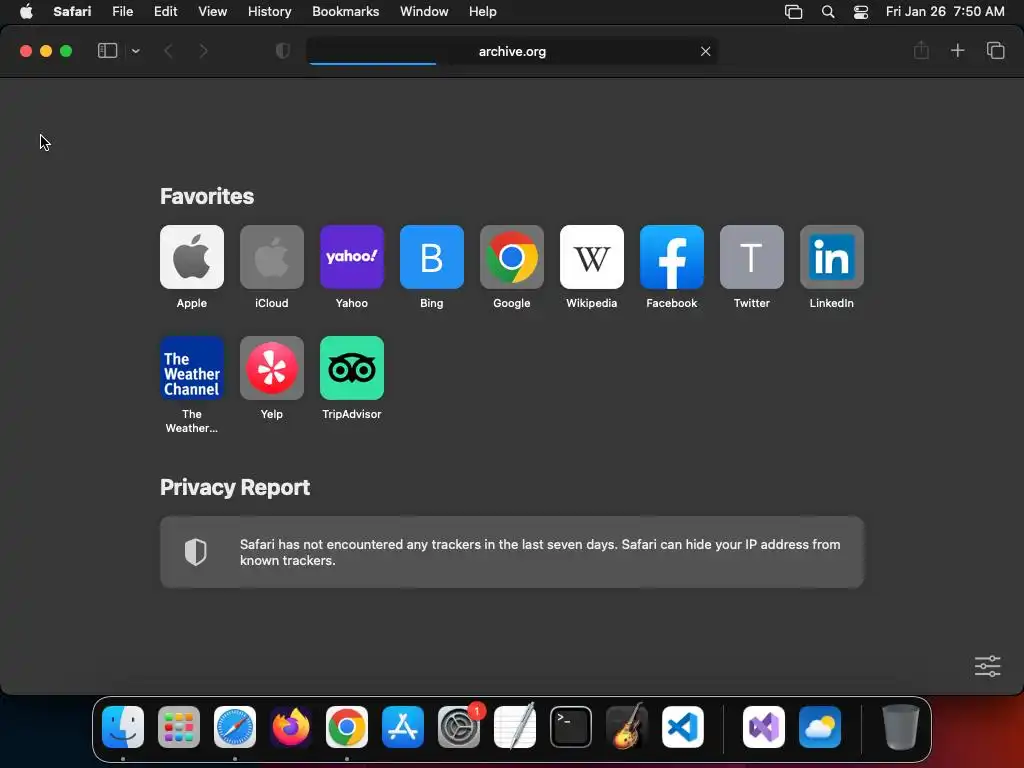Open the Apple menu
1024x768 pixels.
pos(26,12)
